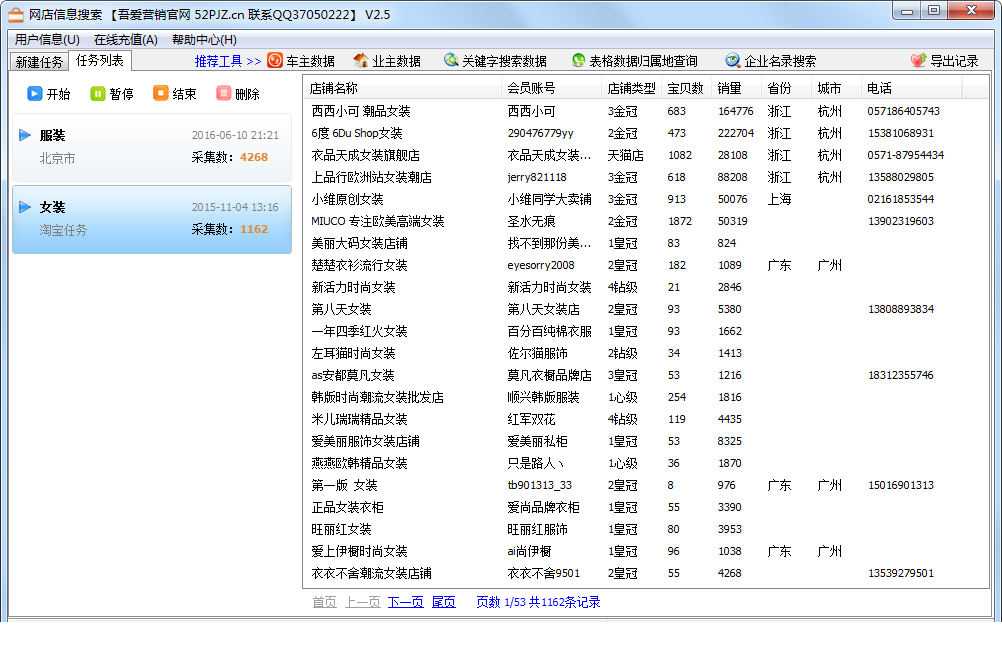Pause the task with 暂停 icon
This screenshot has height=645, width=1002.
98,94
